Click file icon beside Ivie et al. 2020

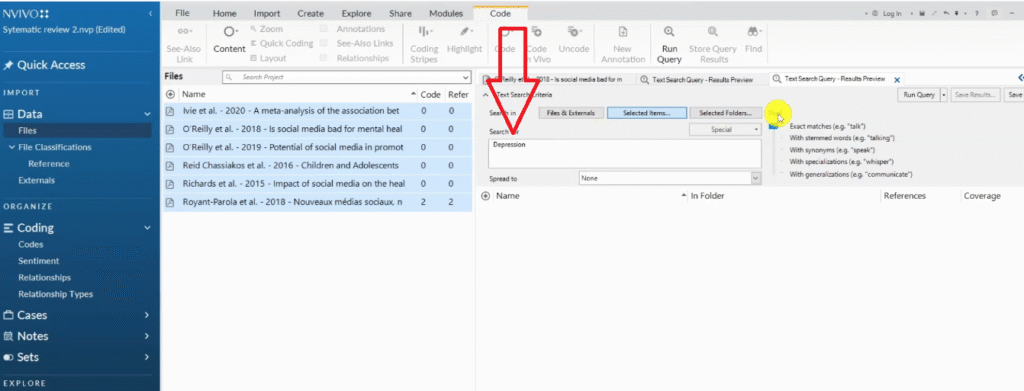tap(170, 111)
